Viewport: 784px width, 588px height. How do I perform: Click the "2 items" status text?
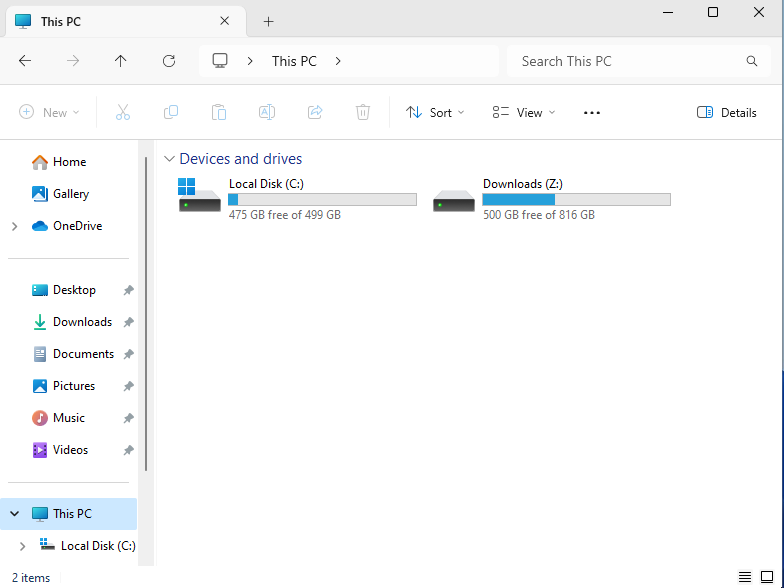(31, 578)
